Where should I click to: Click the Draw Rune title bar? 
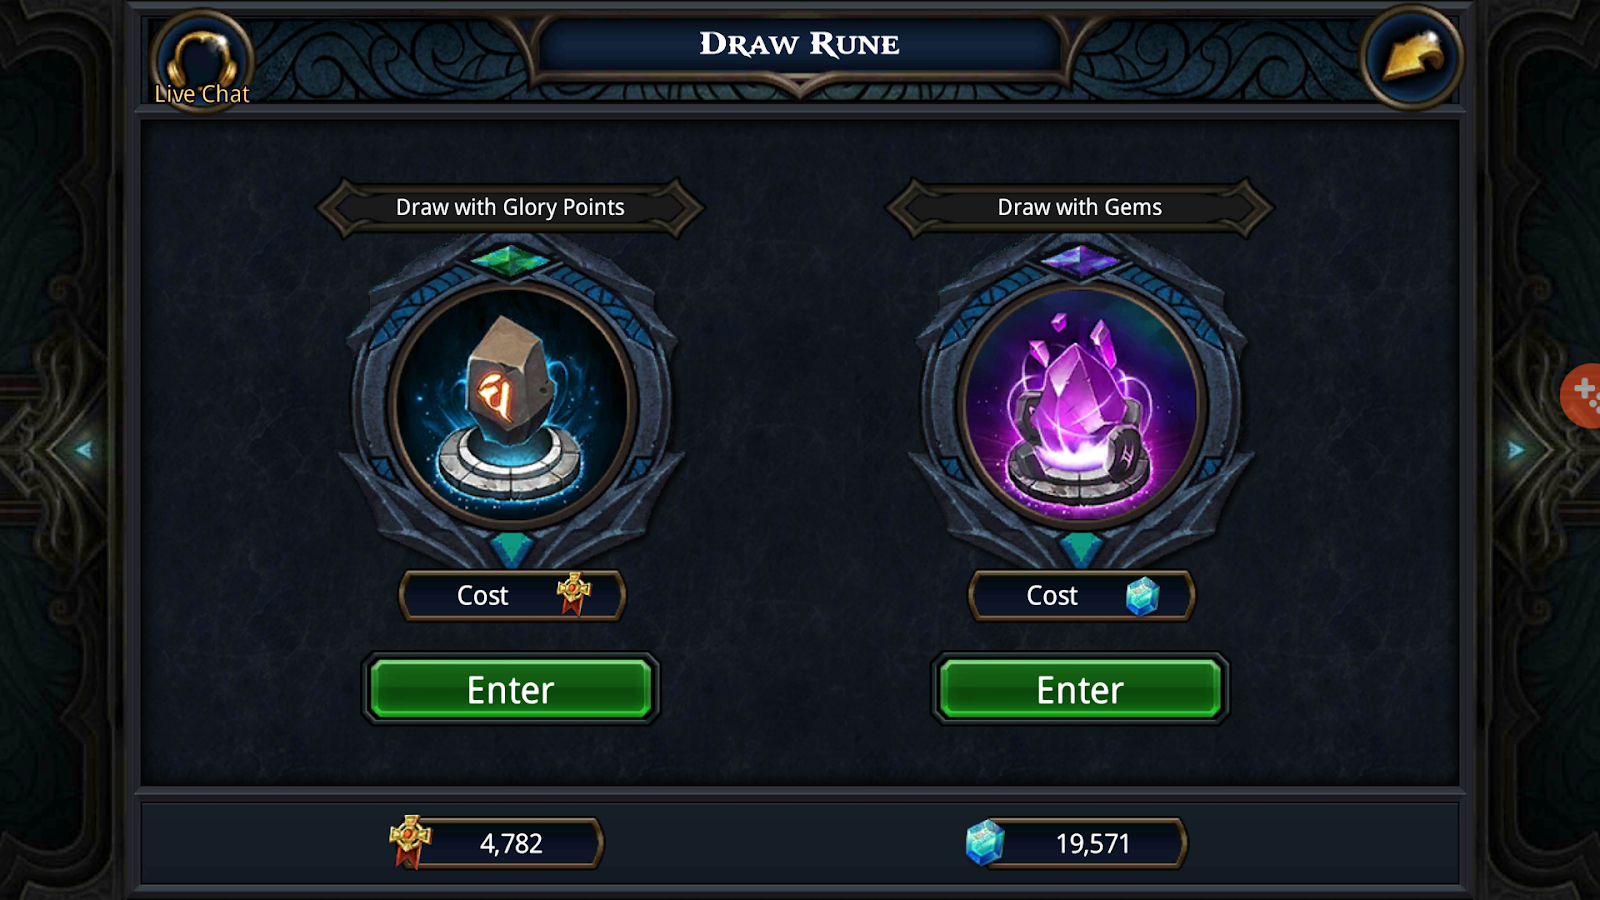(800, 45)
